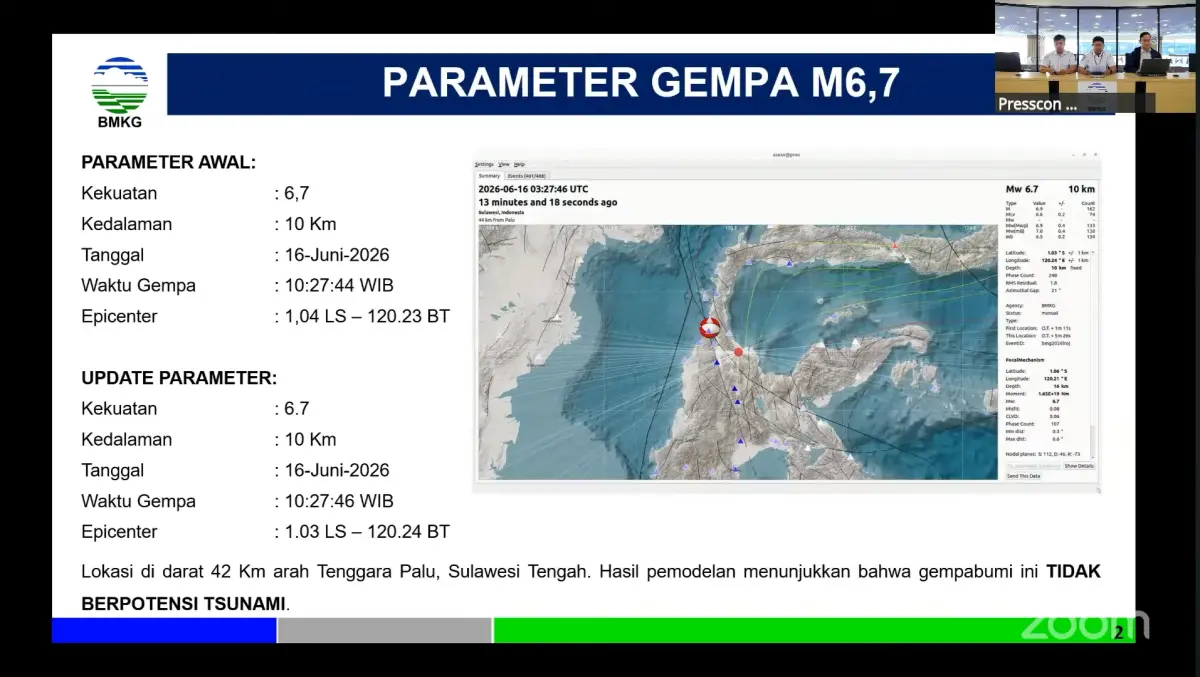Click the Nodal planes value line
The width and height of the screenshot is (1200, 677).
pyautogui.click(x=1042, y=454)
